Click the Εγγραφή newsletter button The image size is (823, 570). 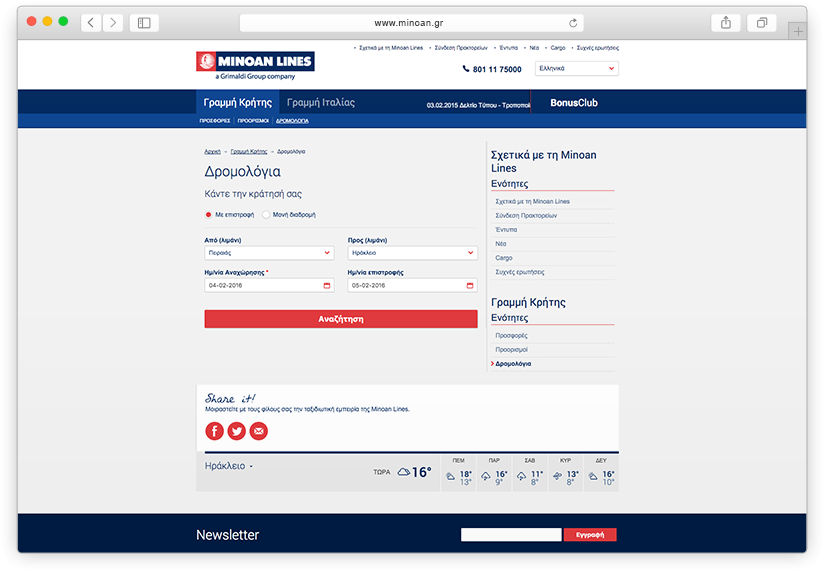coord(590,535)
